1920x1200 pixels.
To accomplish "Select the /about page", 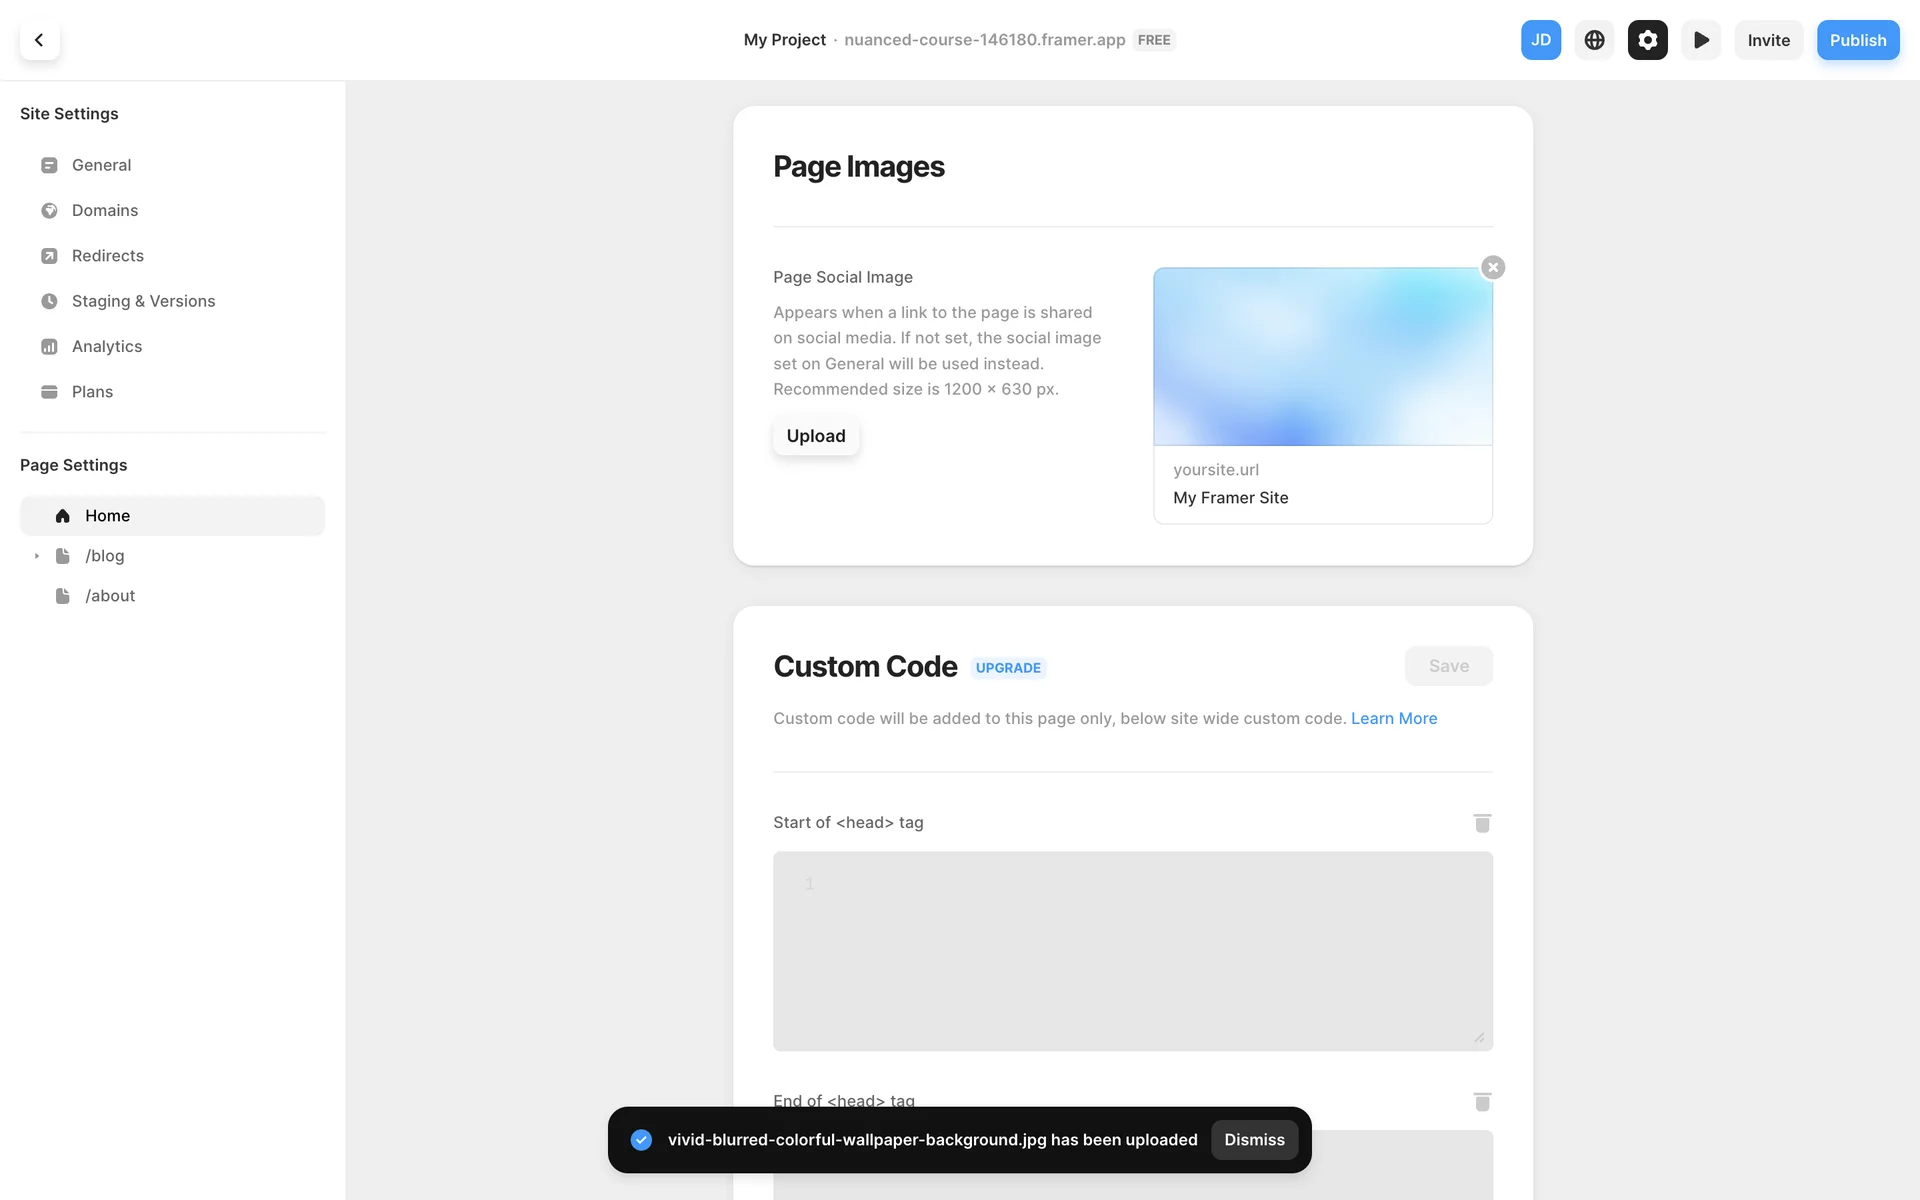I will (110, 596).
